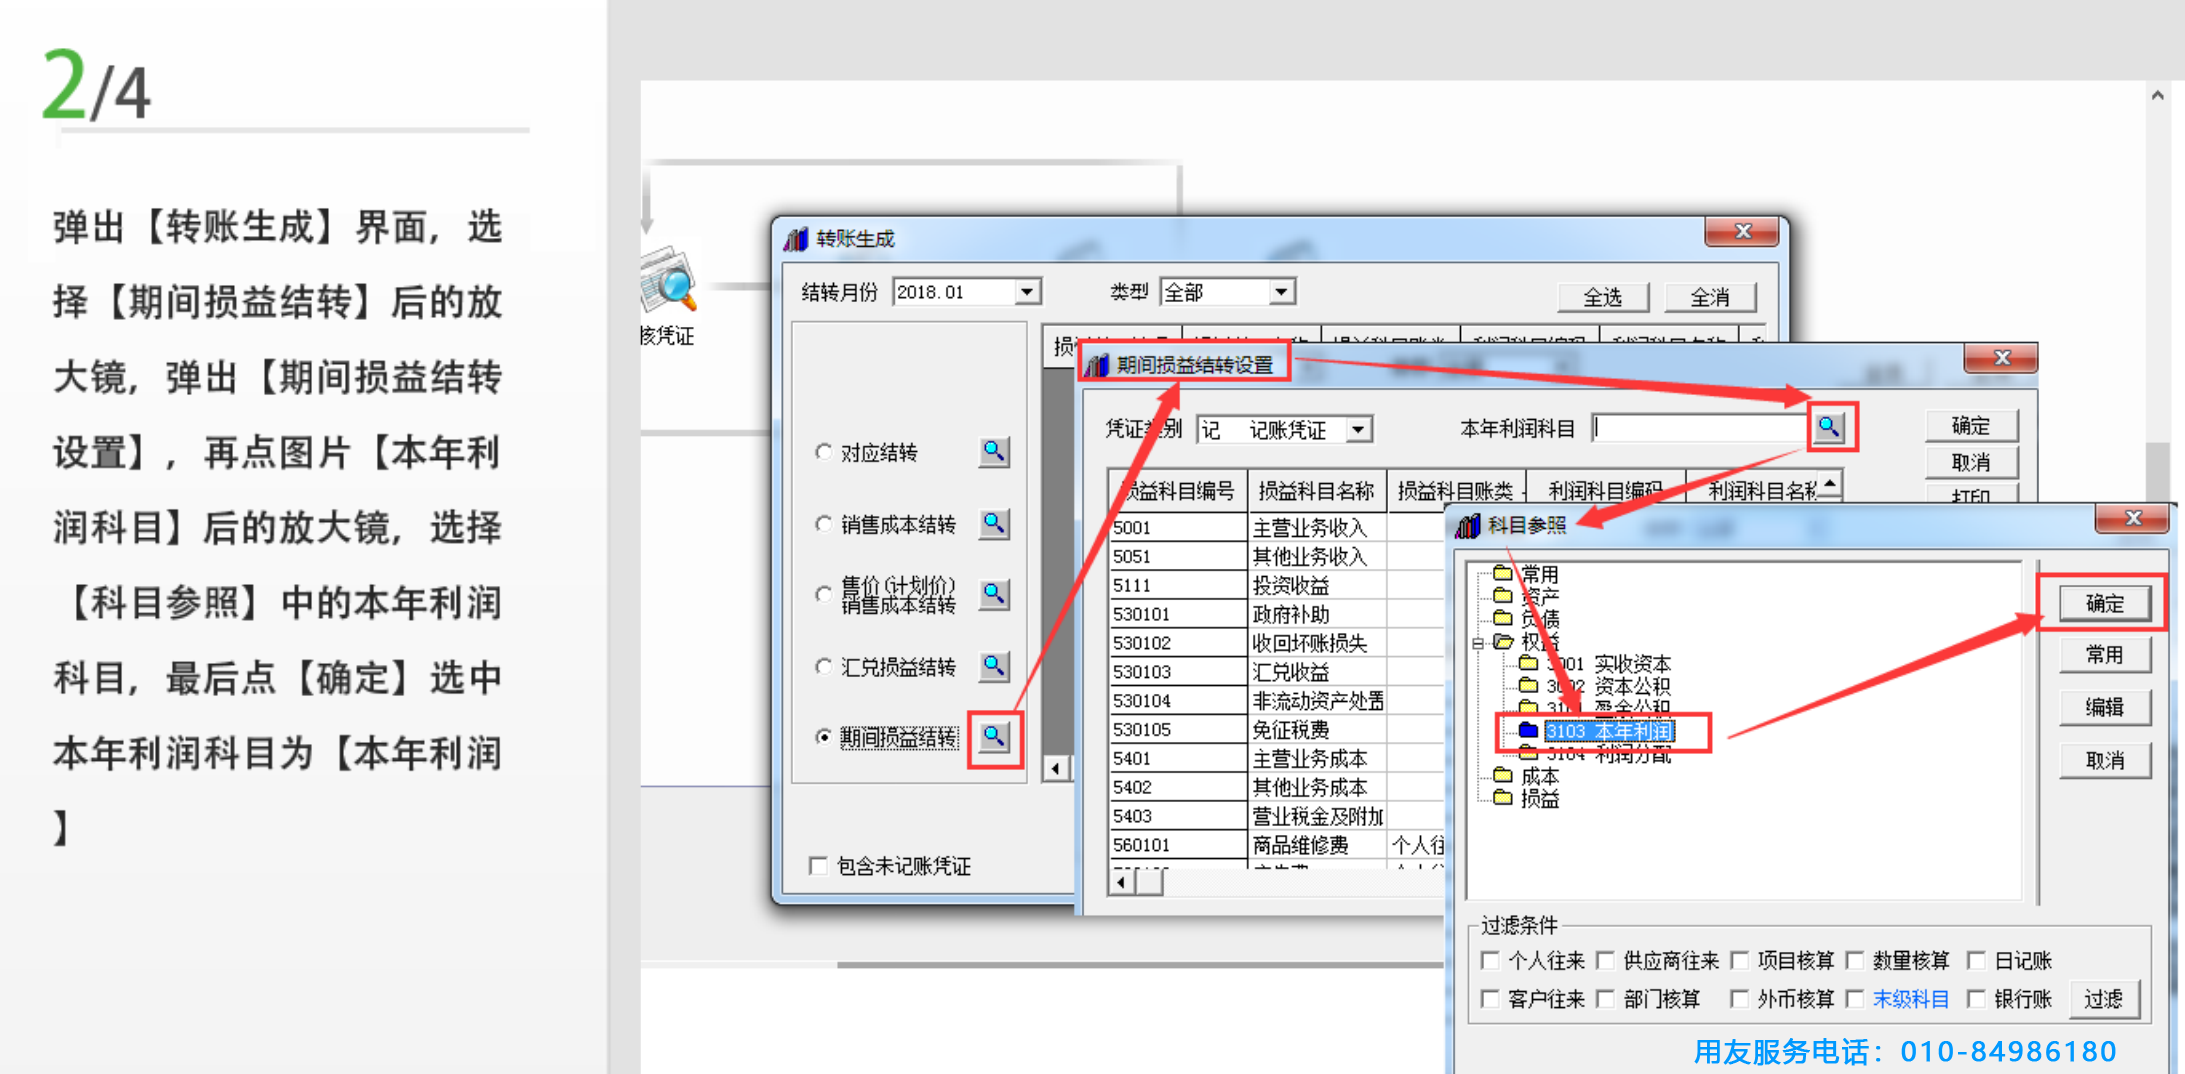Check 部门核算 filter checkbox

[x=1605, y=998]
